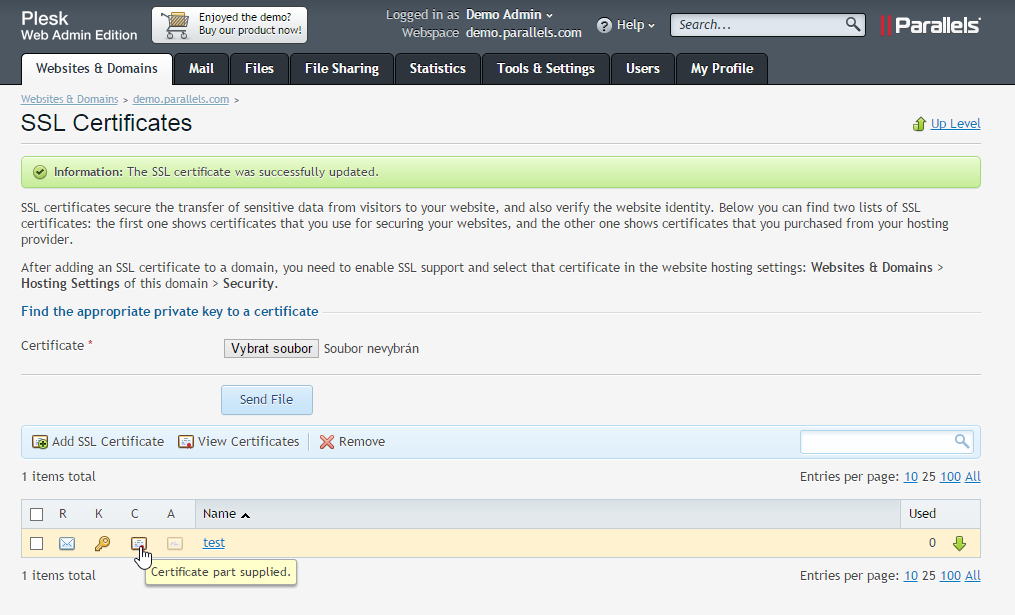Click the Send File button

pos(267,400)
